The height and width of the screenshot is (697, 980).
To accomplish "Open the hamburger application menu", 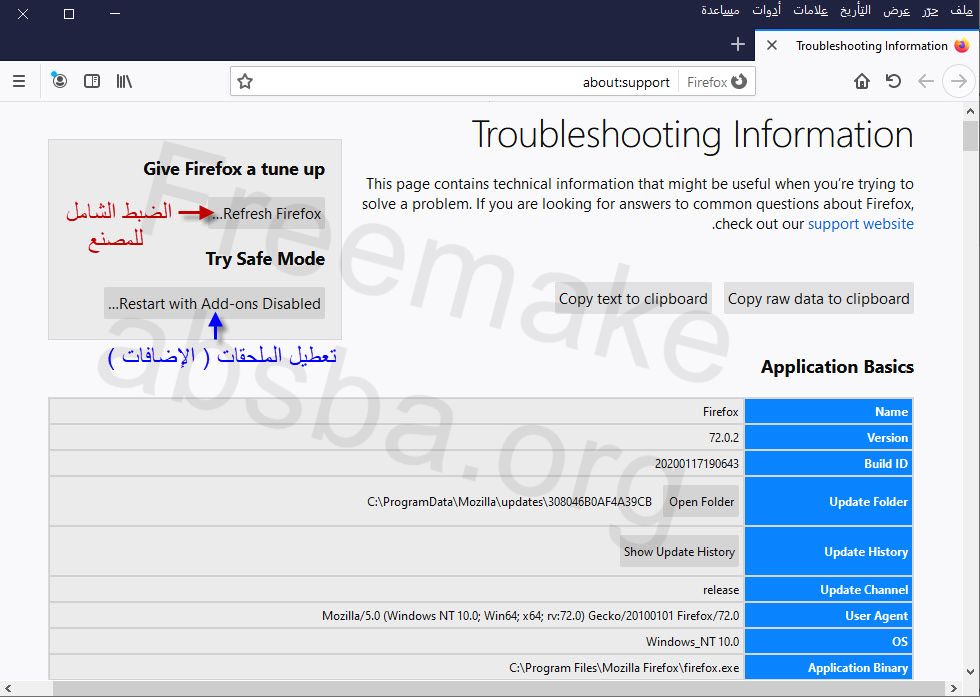I will 19,81.
